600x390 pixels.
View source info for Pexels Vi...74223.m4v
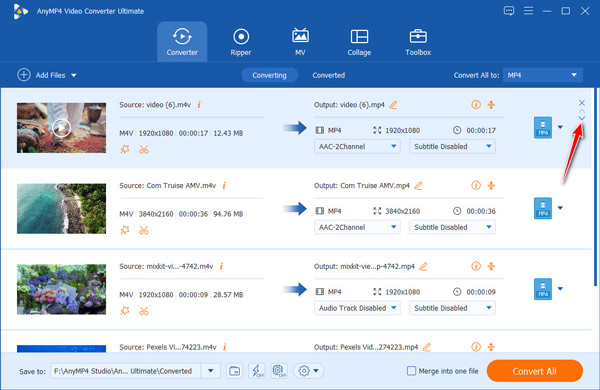tap(225, 347)
